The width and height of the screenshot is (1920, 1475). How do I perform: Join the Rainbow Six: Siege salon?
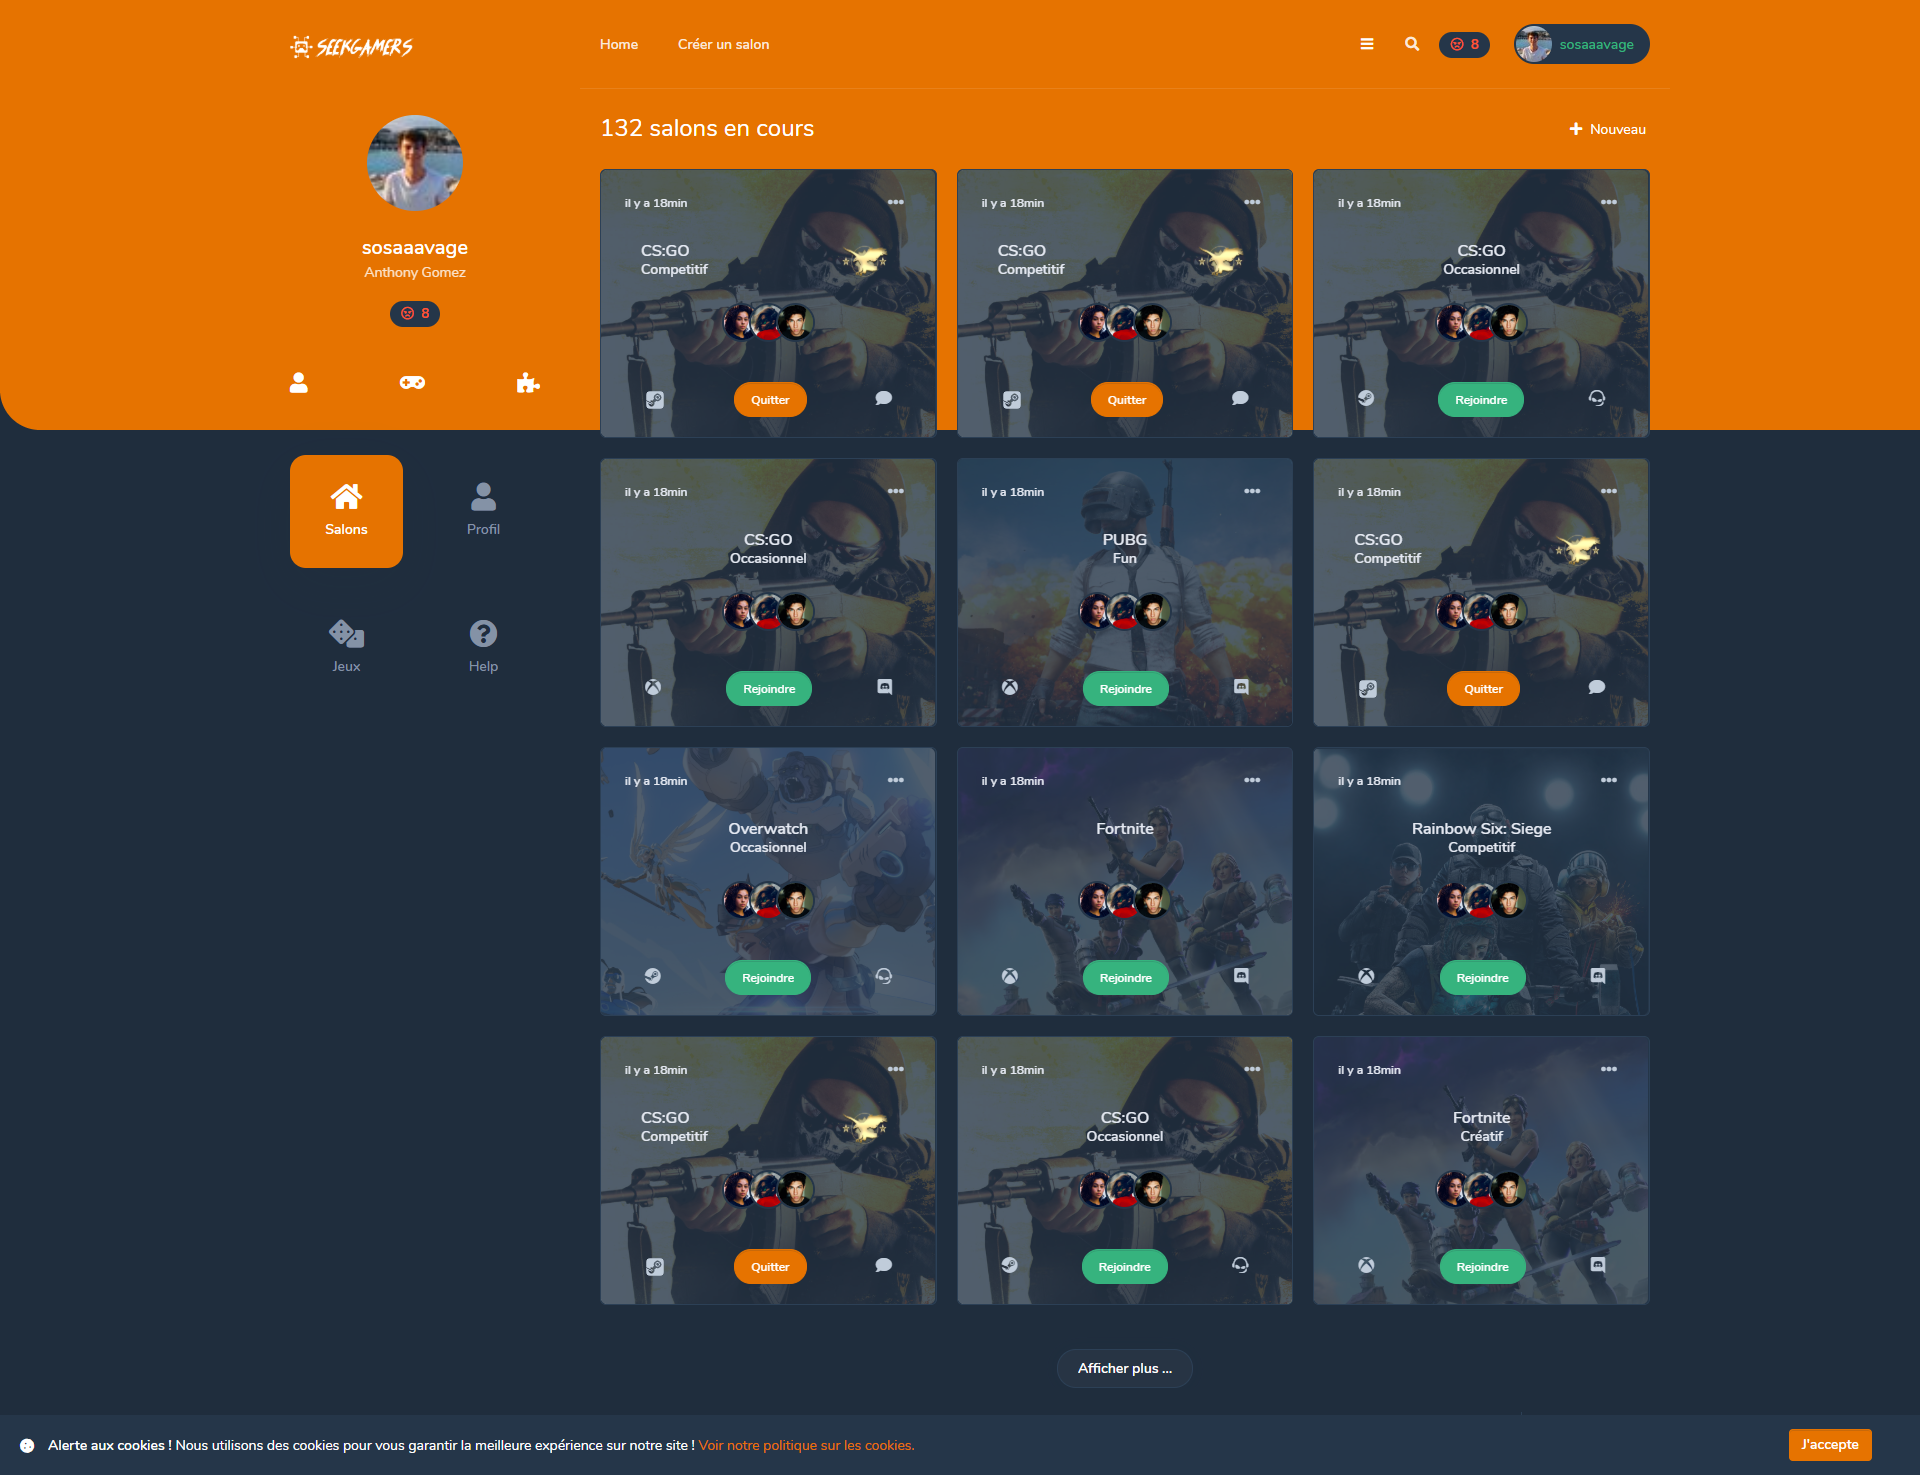1482,978
